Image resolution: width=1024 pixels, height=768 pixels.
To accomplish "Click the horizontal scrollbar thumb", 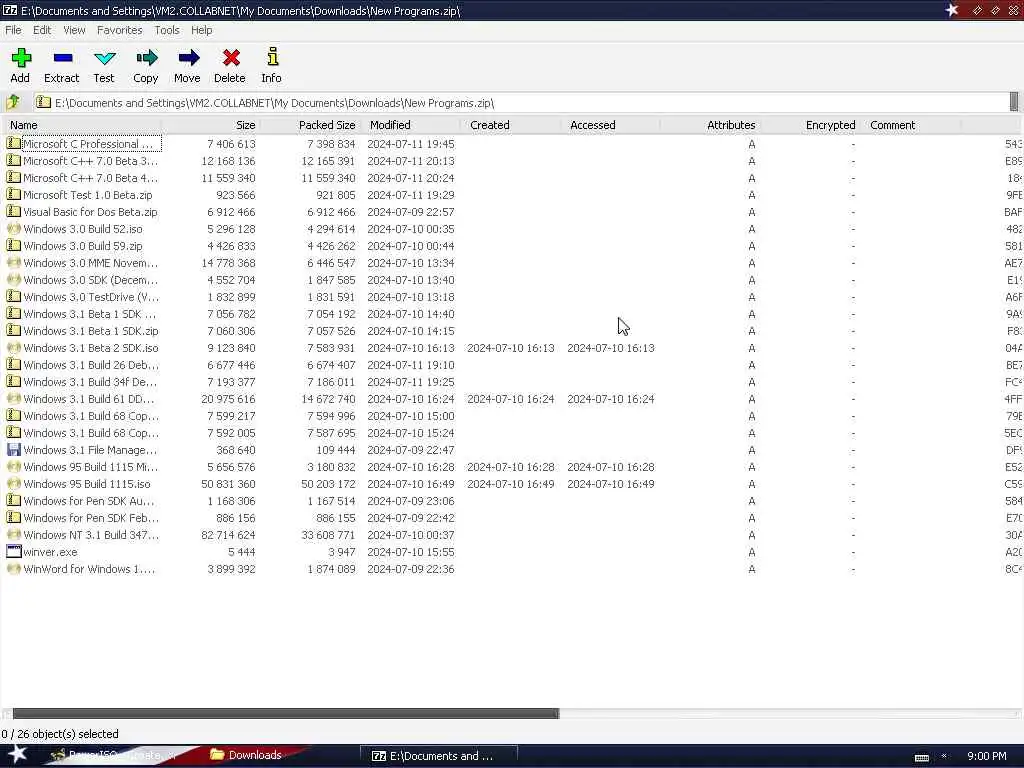I will [286, 713].
